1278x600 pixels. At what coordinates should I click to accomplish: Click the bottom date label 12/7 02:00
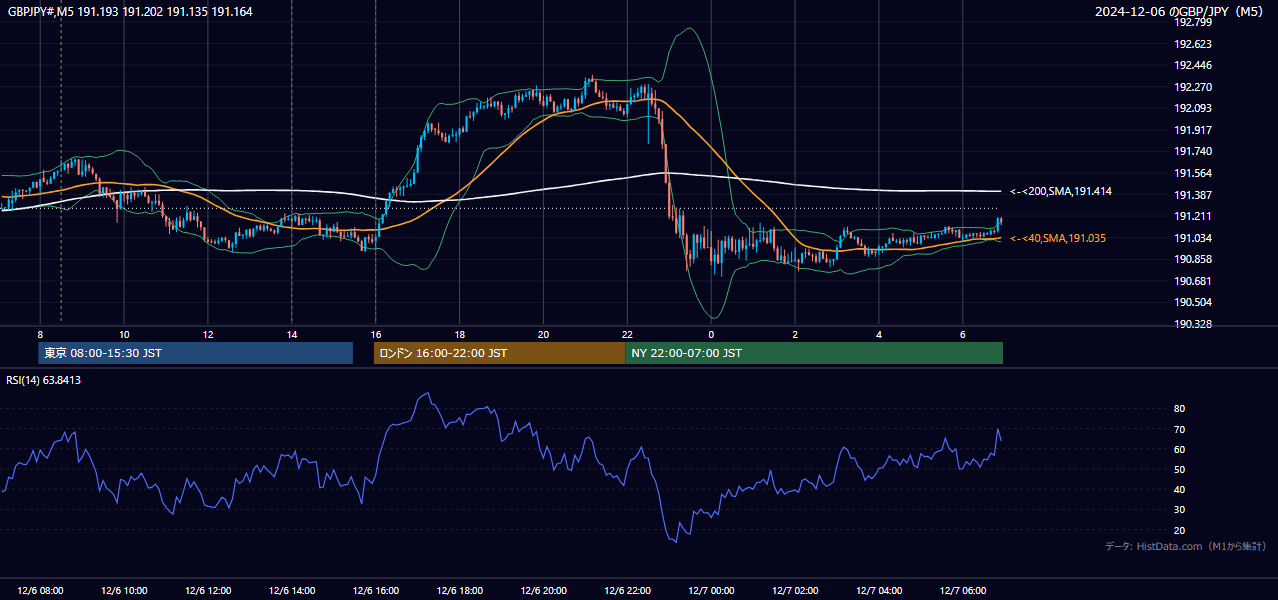tap(795, 590)
